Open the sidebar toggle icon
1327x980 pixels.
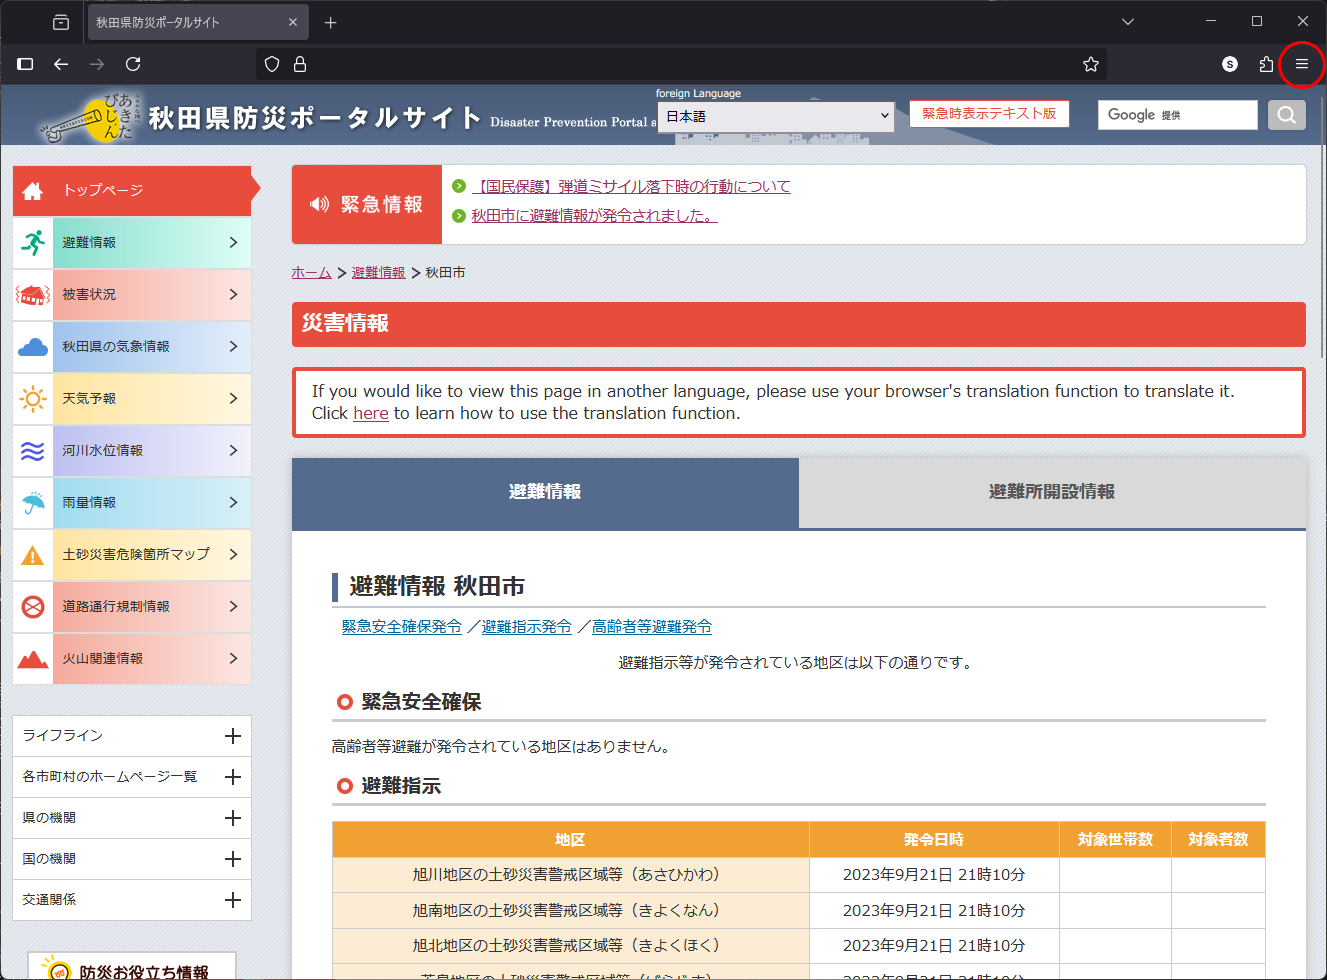pos(26,64)
